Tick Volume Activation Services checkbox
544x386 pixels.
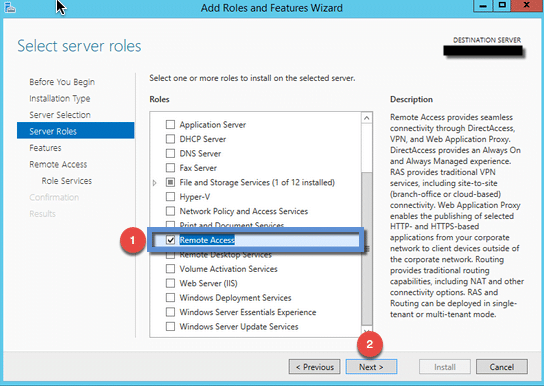pyautogui.click(x=170, y=269)
